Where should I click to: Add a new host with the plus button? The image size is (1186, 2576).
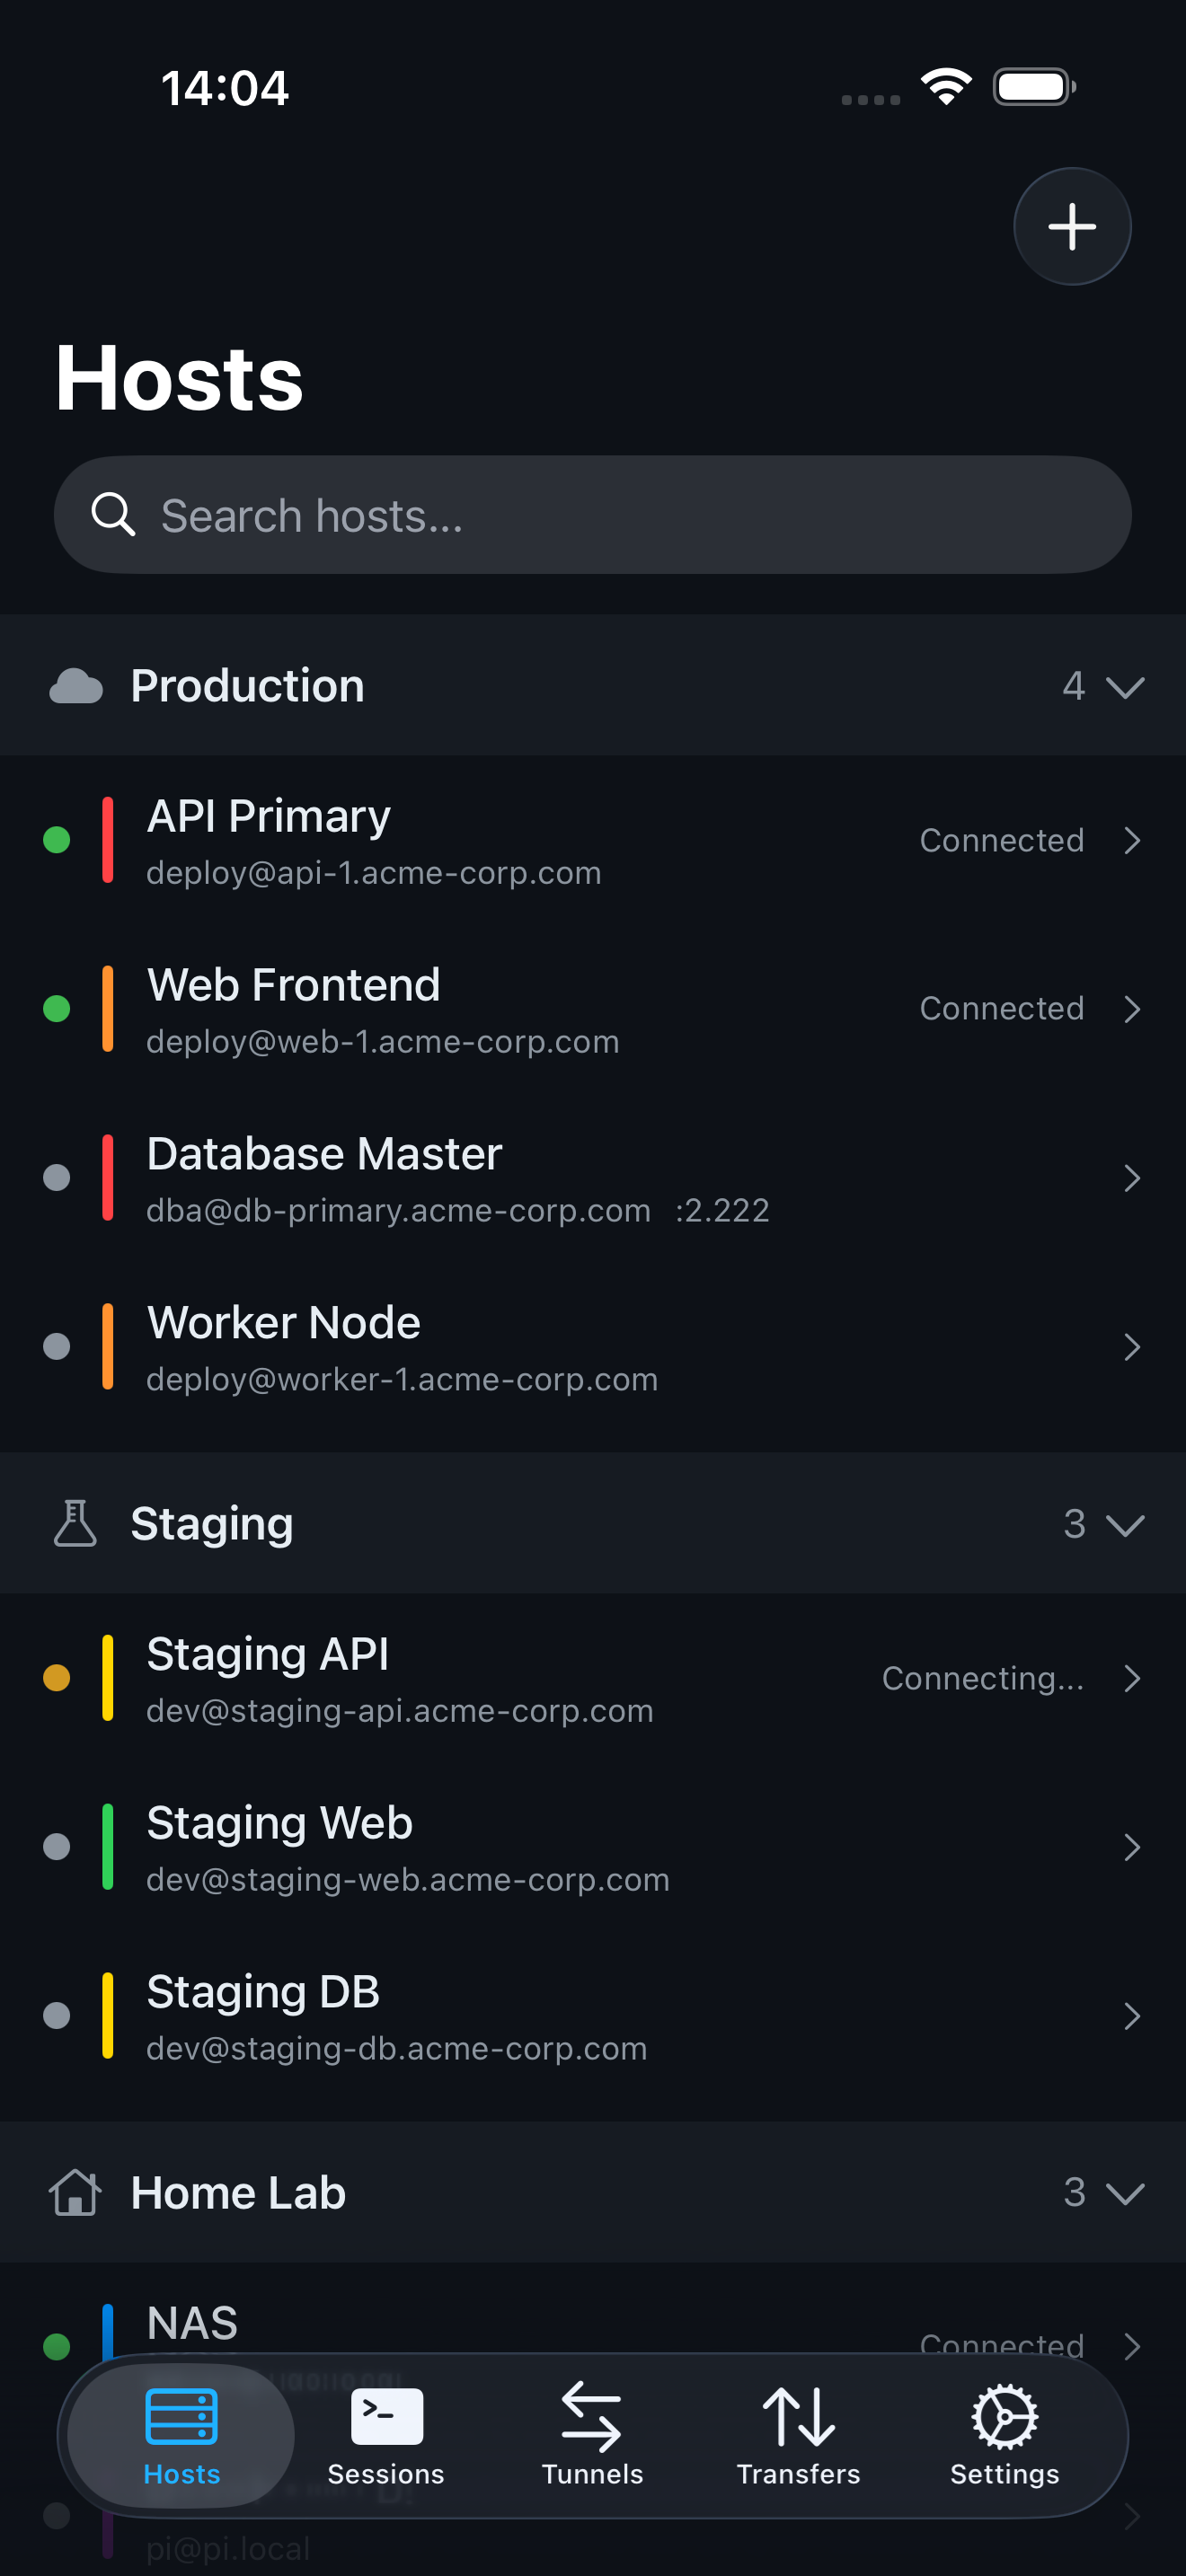coord(1071,226)
